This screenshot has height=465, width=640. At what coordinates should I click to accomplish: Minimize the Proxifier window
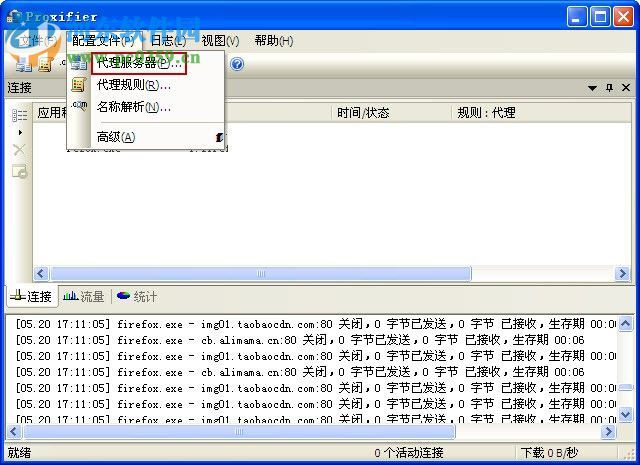coord(577,17)
